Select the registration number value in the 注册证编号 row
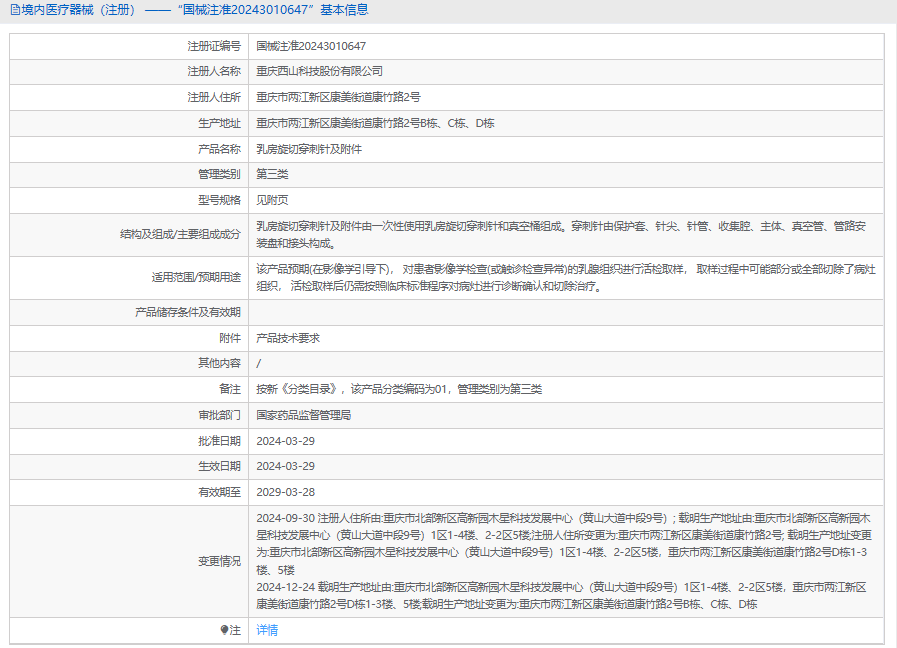The image size is (897, 648). click(311, 46)
